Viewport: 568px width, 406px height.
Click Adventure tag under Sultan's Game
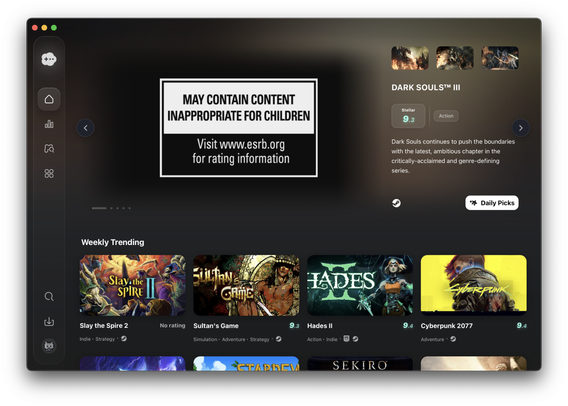[x=234, y=339]
